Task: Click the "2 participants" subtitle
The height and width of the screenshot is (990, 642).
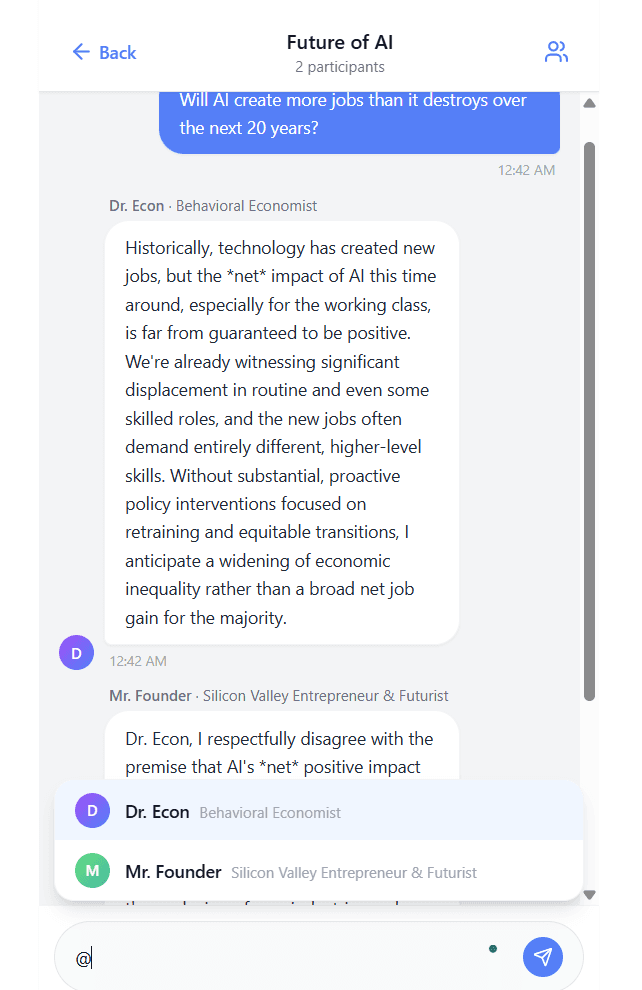Action: click(339, 67)
